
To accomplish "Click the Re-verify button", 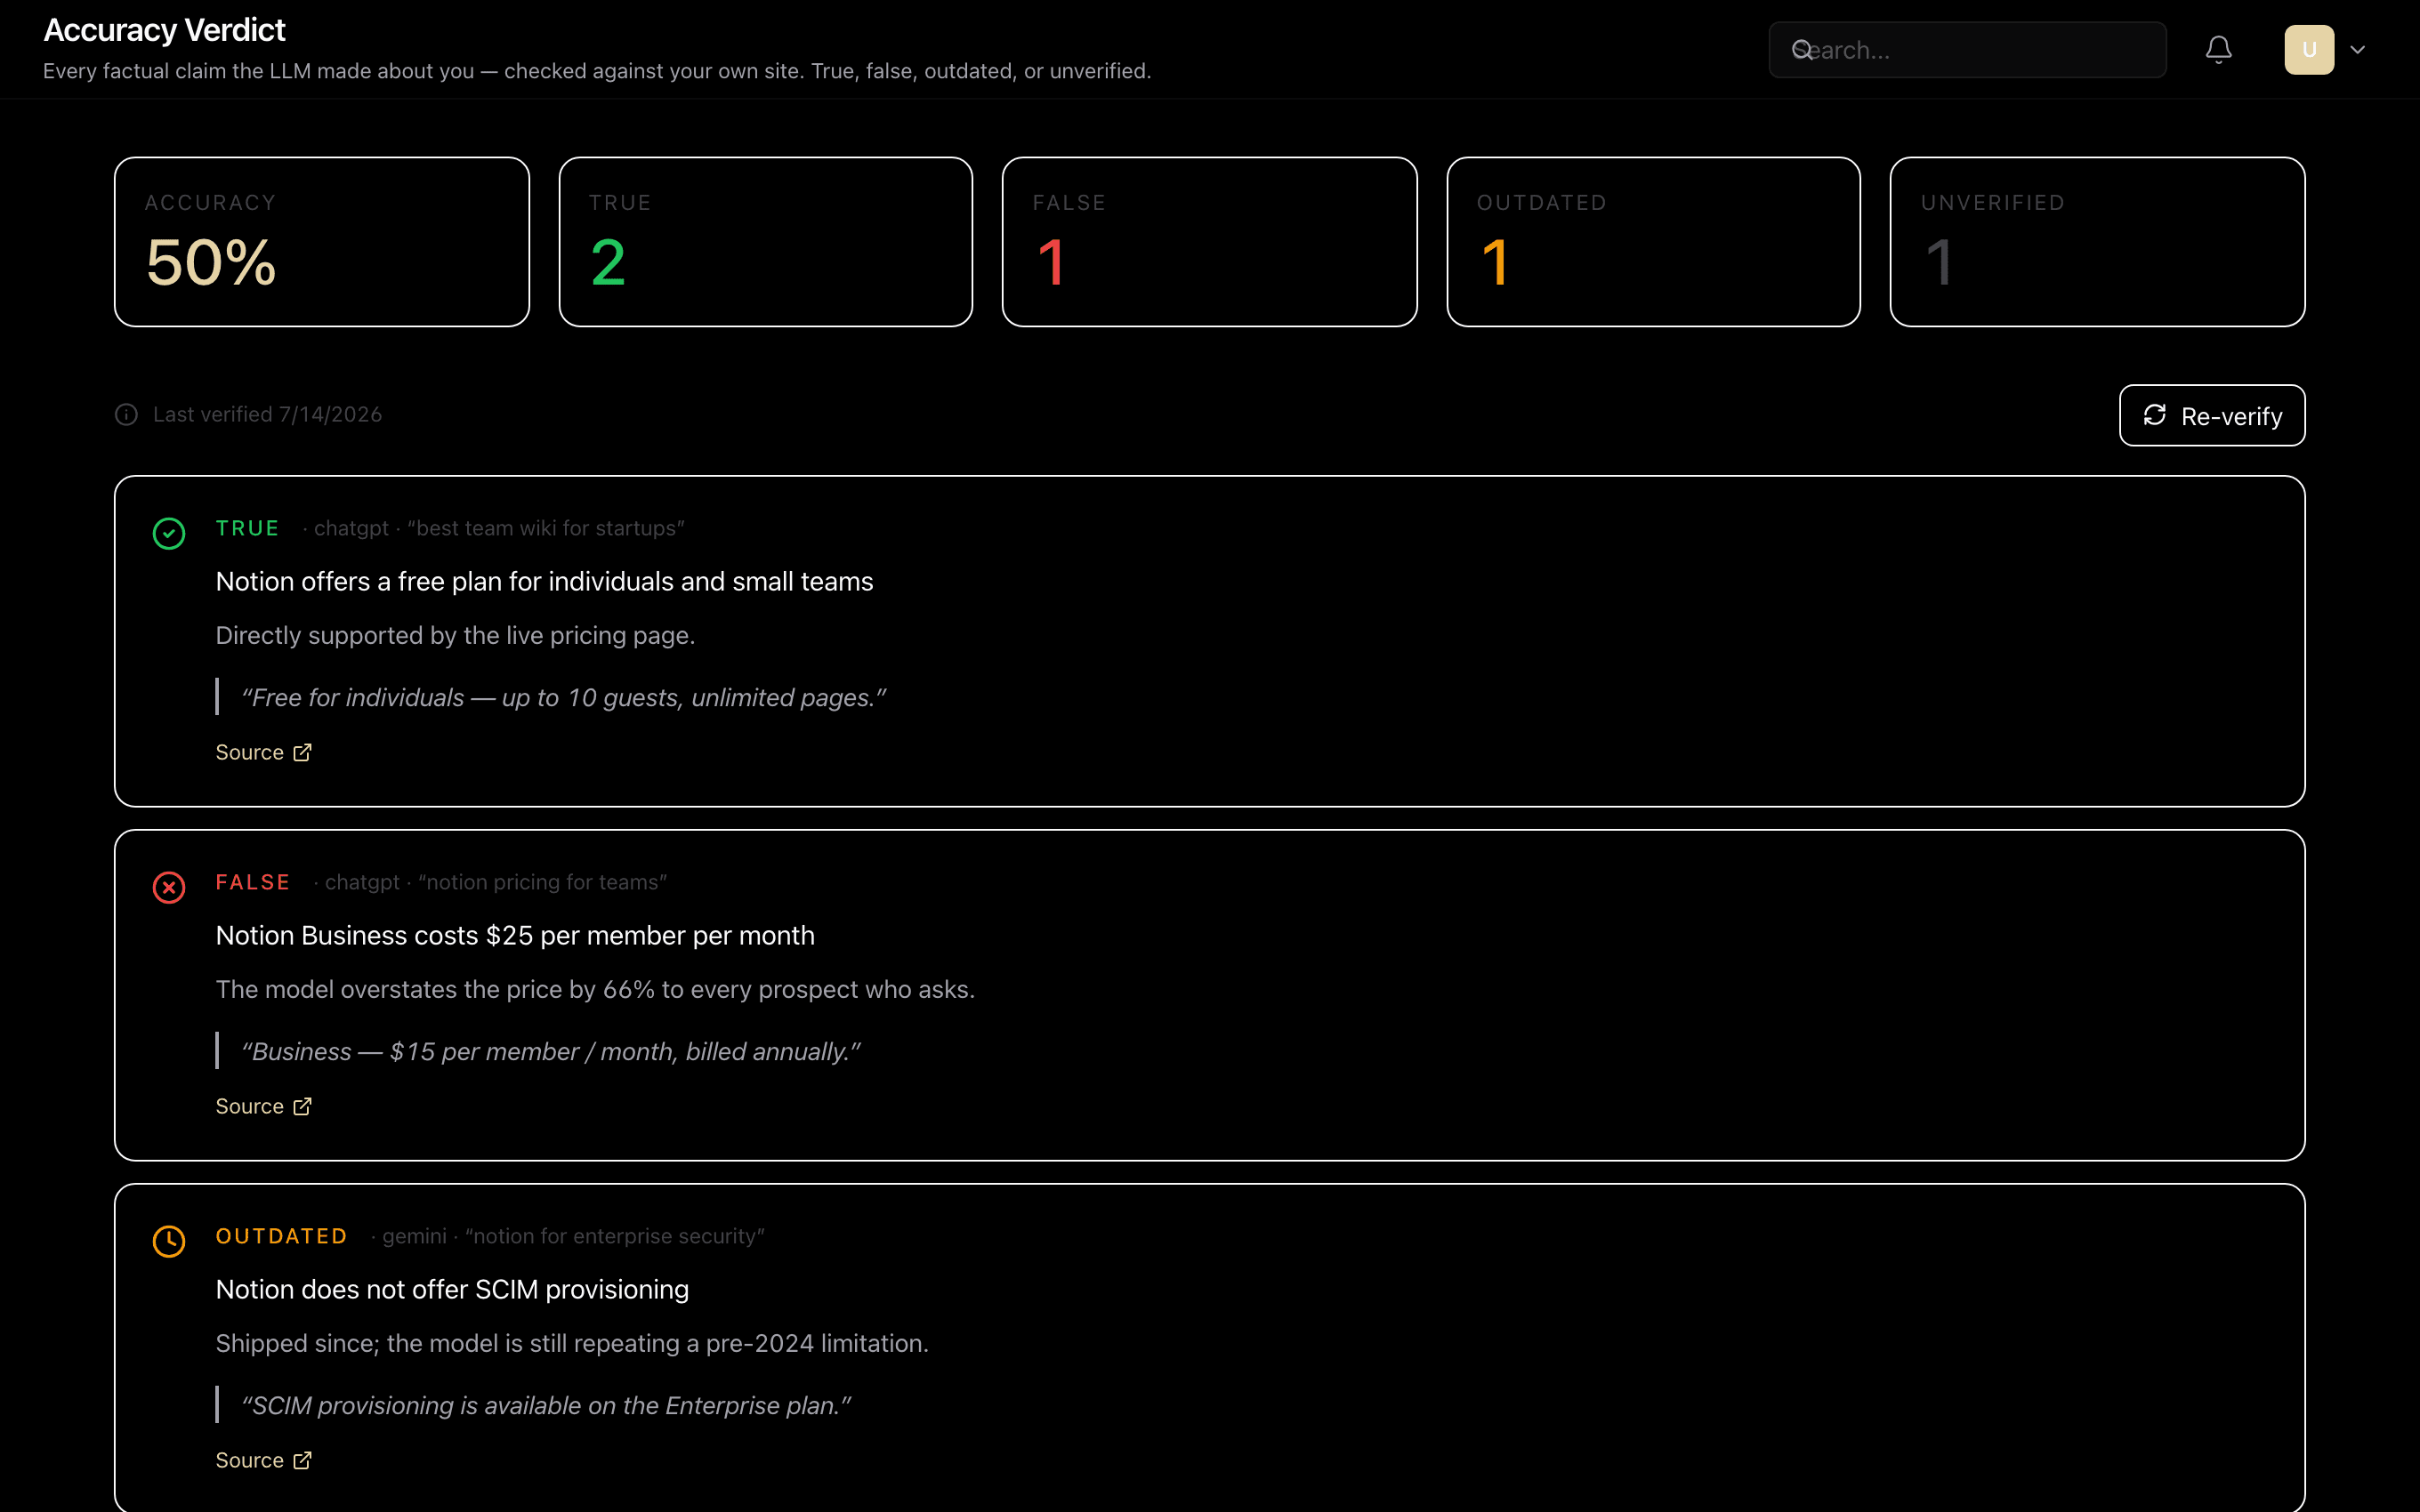I will (2212, 415).
